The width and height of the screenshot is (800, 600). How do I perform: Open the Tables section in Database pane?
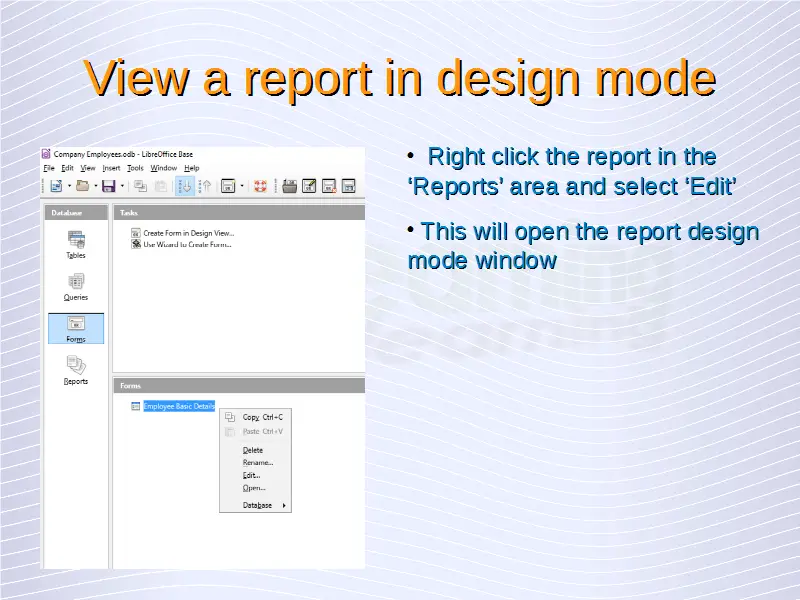76,242
